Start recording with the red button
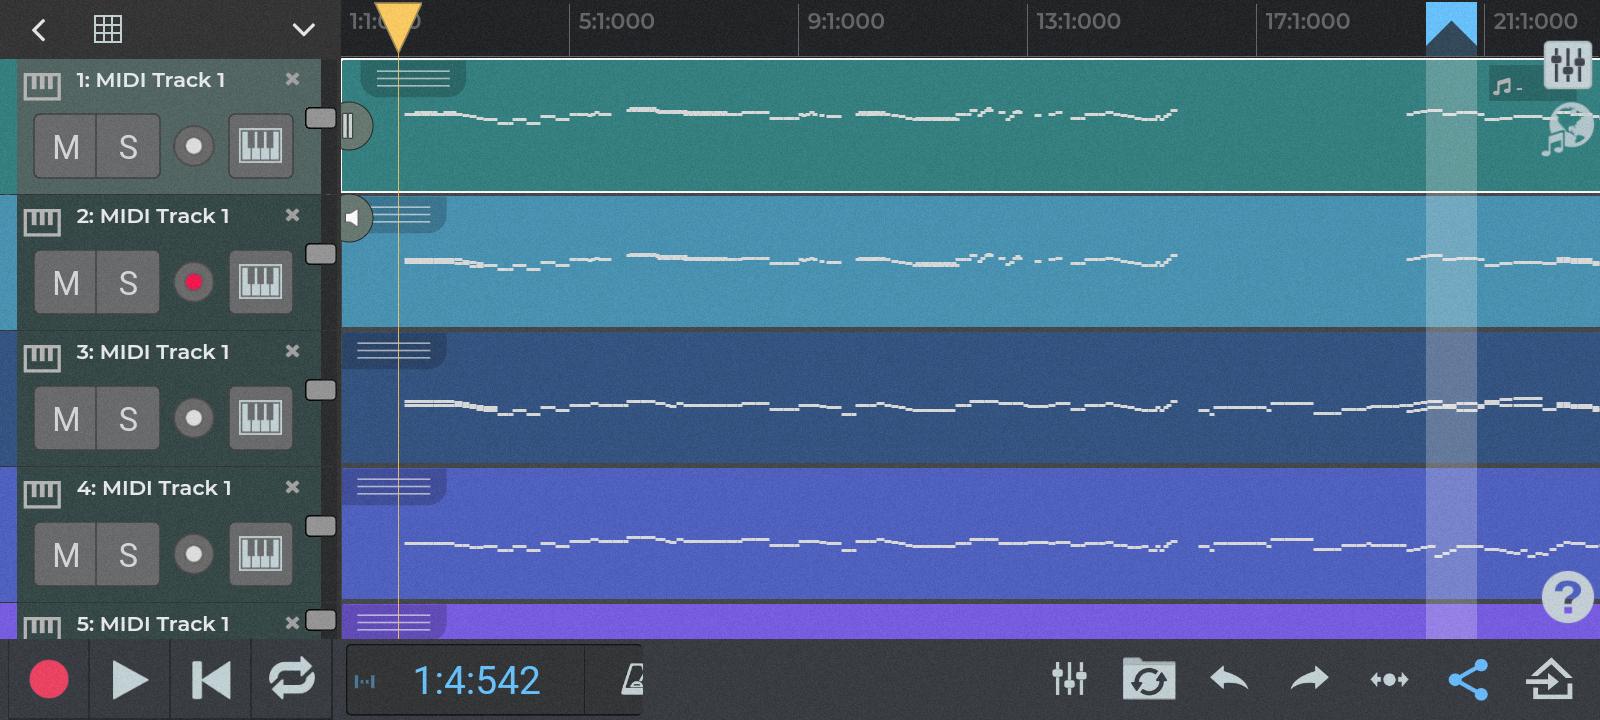This screenshot has height=720, width=1600. tap(49, 680)
